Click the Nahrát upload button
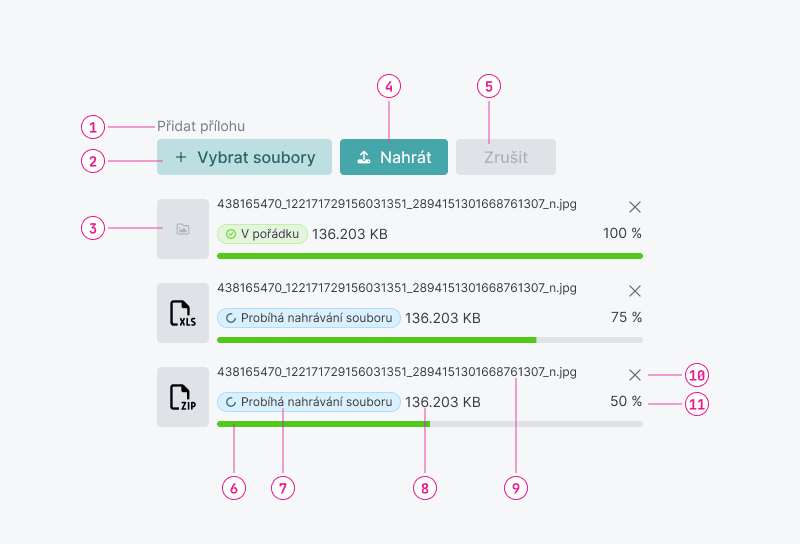This screenshot has height=544, width=800. tap(394, 157)
